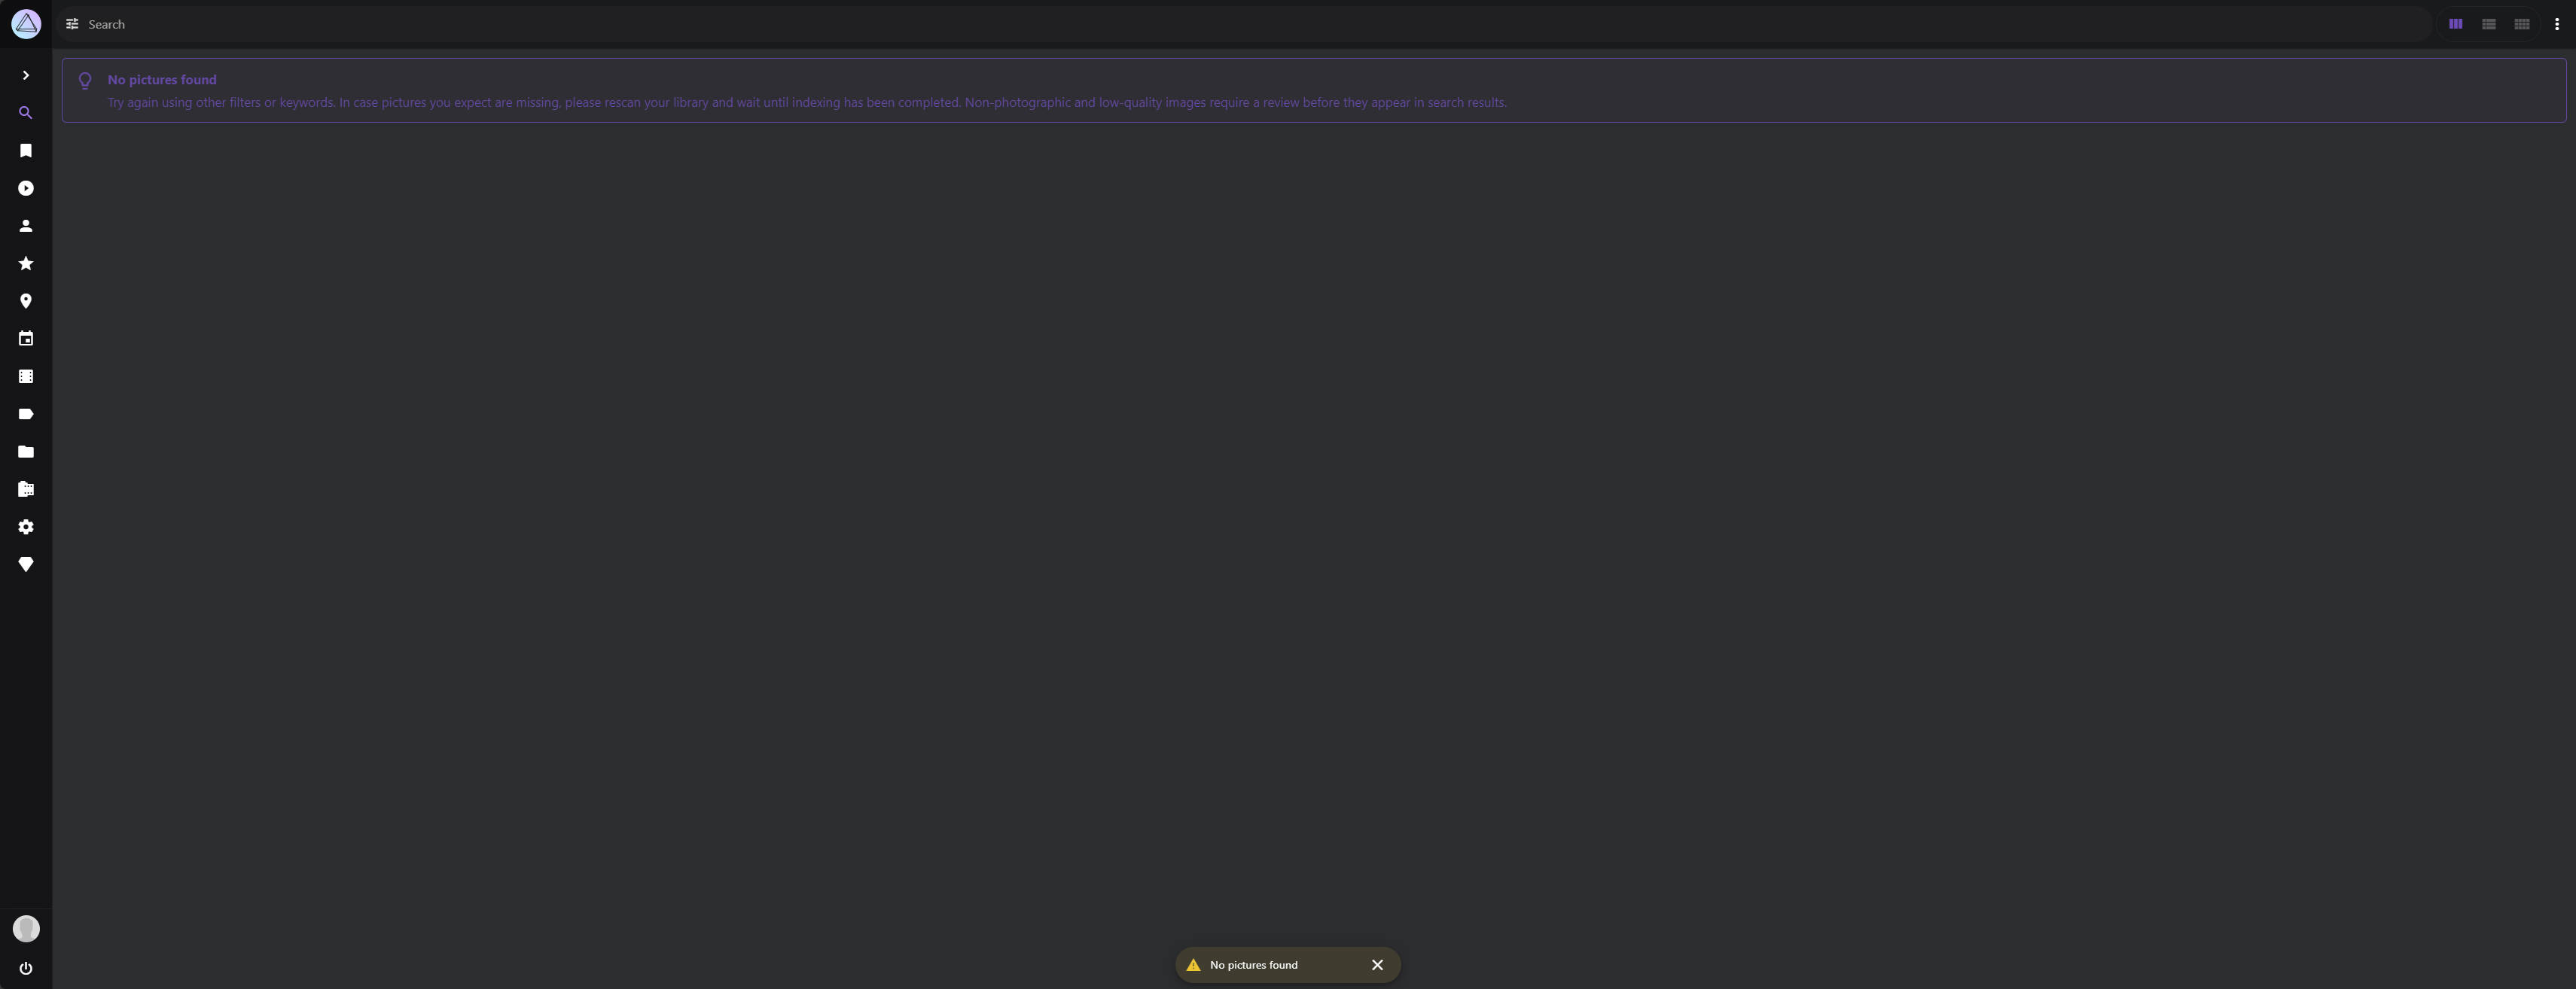Expand the sidebar navigation with chevron
This screenshot has height=989, width=2576.
(x=26, y=75)
